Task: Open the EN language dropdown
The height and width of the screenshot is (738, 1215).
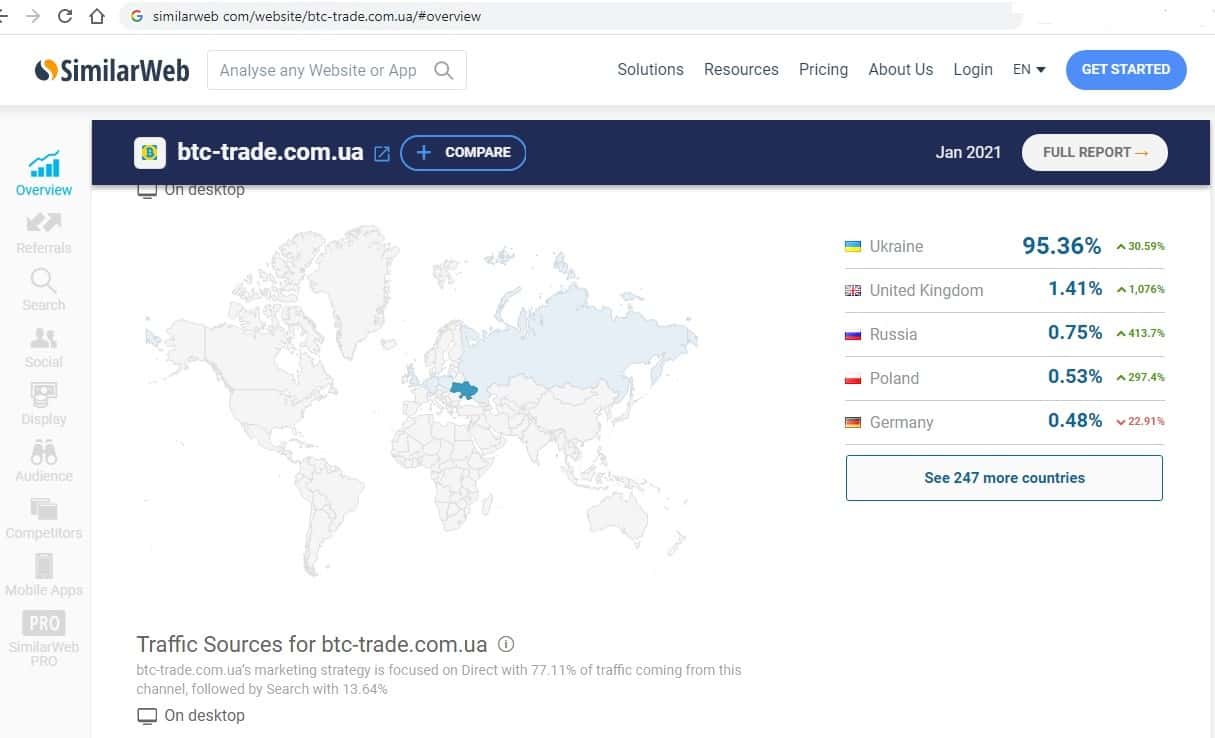Action: (1029, 70)
